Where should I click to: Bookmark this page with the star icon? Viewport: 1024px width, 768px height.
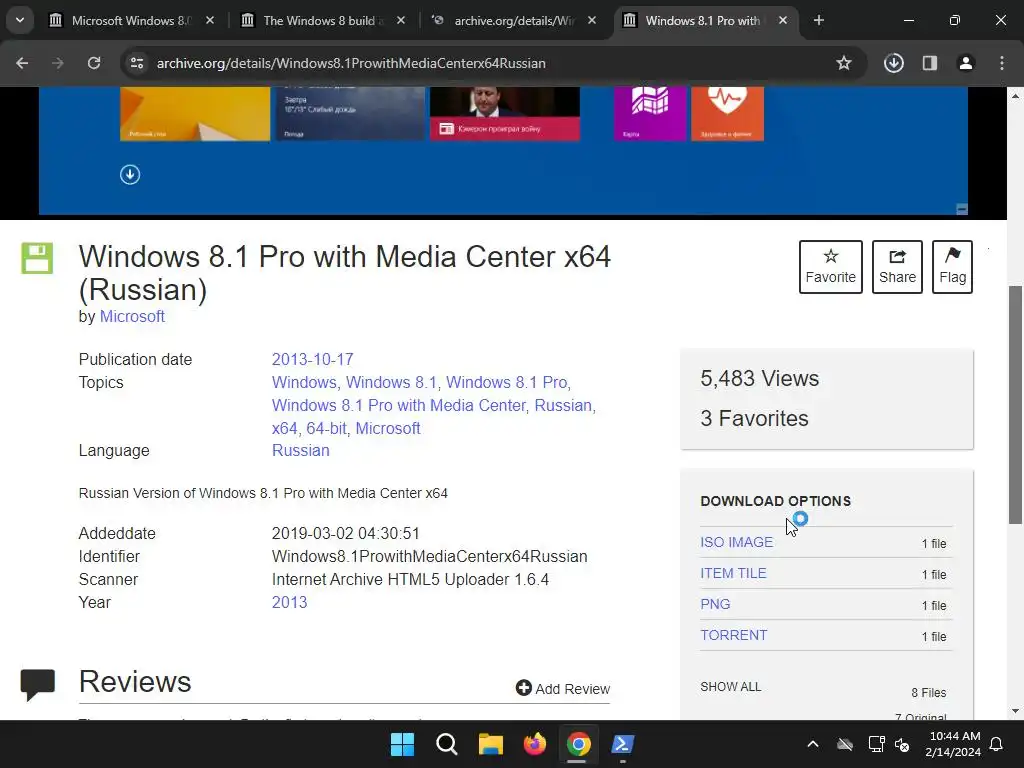pyautogui.click(x=844, y=63)
